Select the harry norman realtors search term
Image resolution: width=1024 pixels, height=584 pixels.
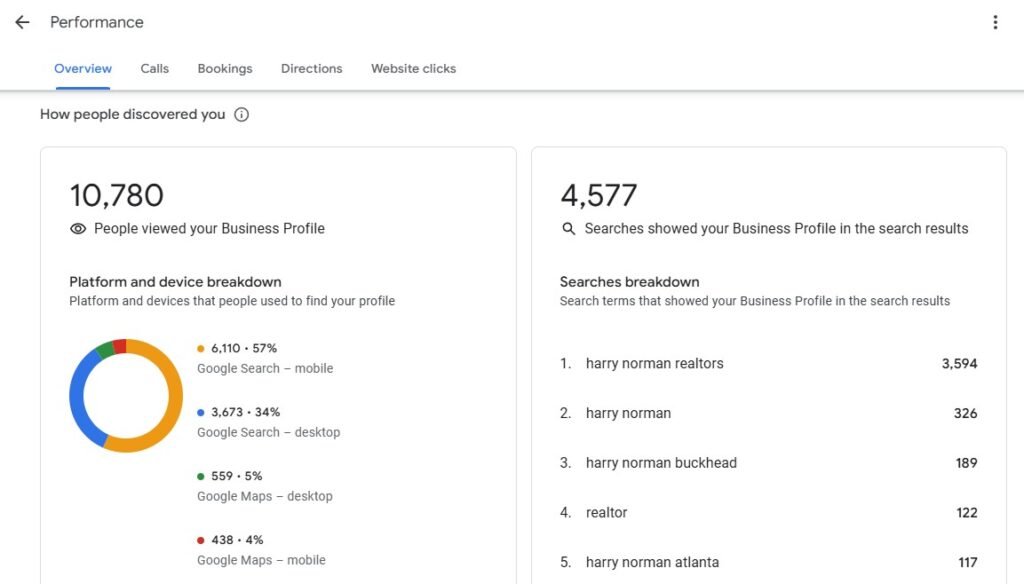tap(654, 364)
